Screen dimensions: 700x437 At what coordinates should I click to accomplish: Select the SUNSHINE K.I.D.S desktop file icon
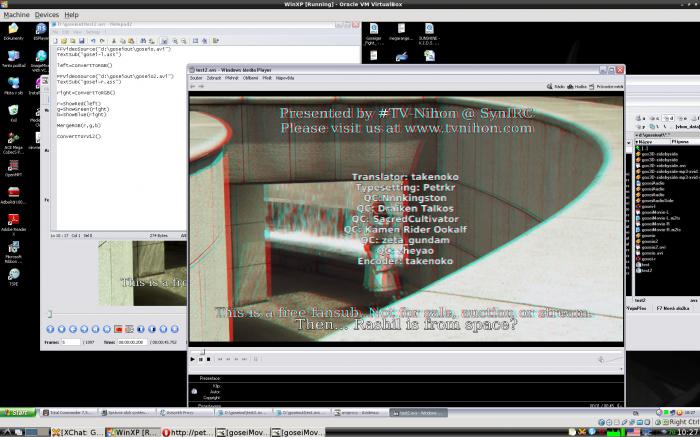point(429,34)
